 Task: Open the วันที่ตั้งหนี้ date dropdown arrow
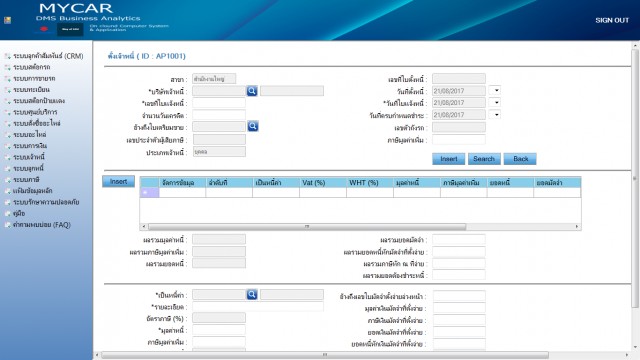coord(495,91)
